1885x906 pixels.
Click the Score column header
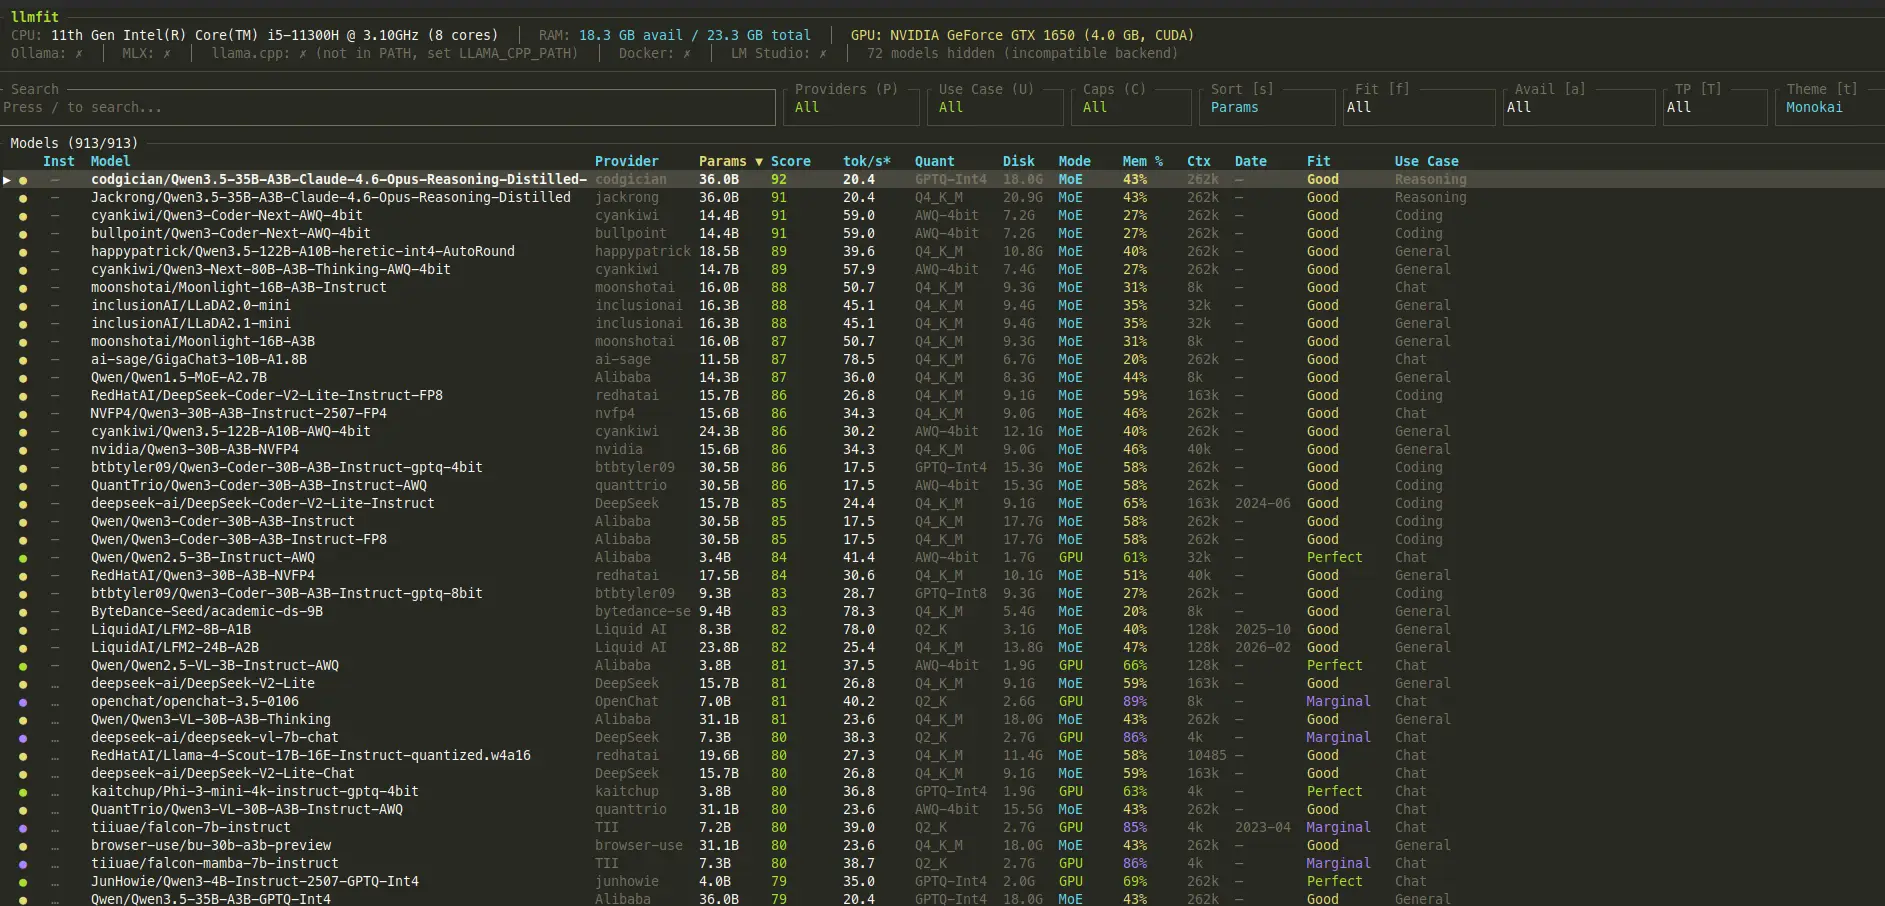coord(790,161)
